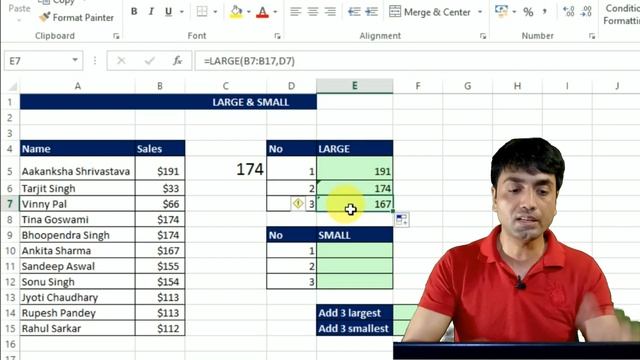
Task: Open Merge & Center dropdown arrow
Action: [x=480, y=12]
